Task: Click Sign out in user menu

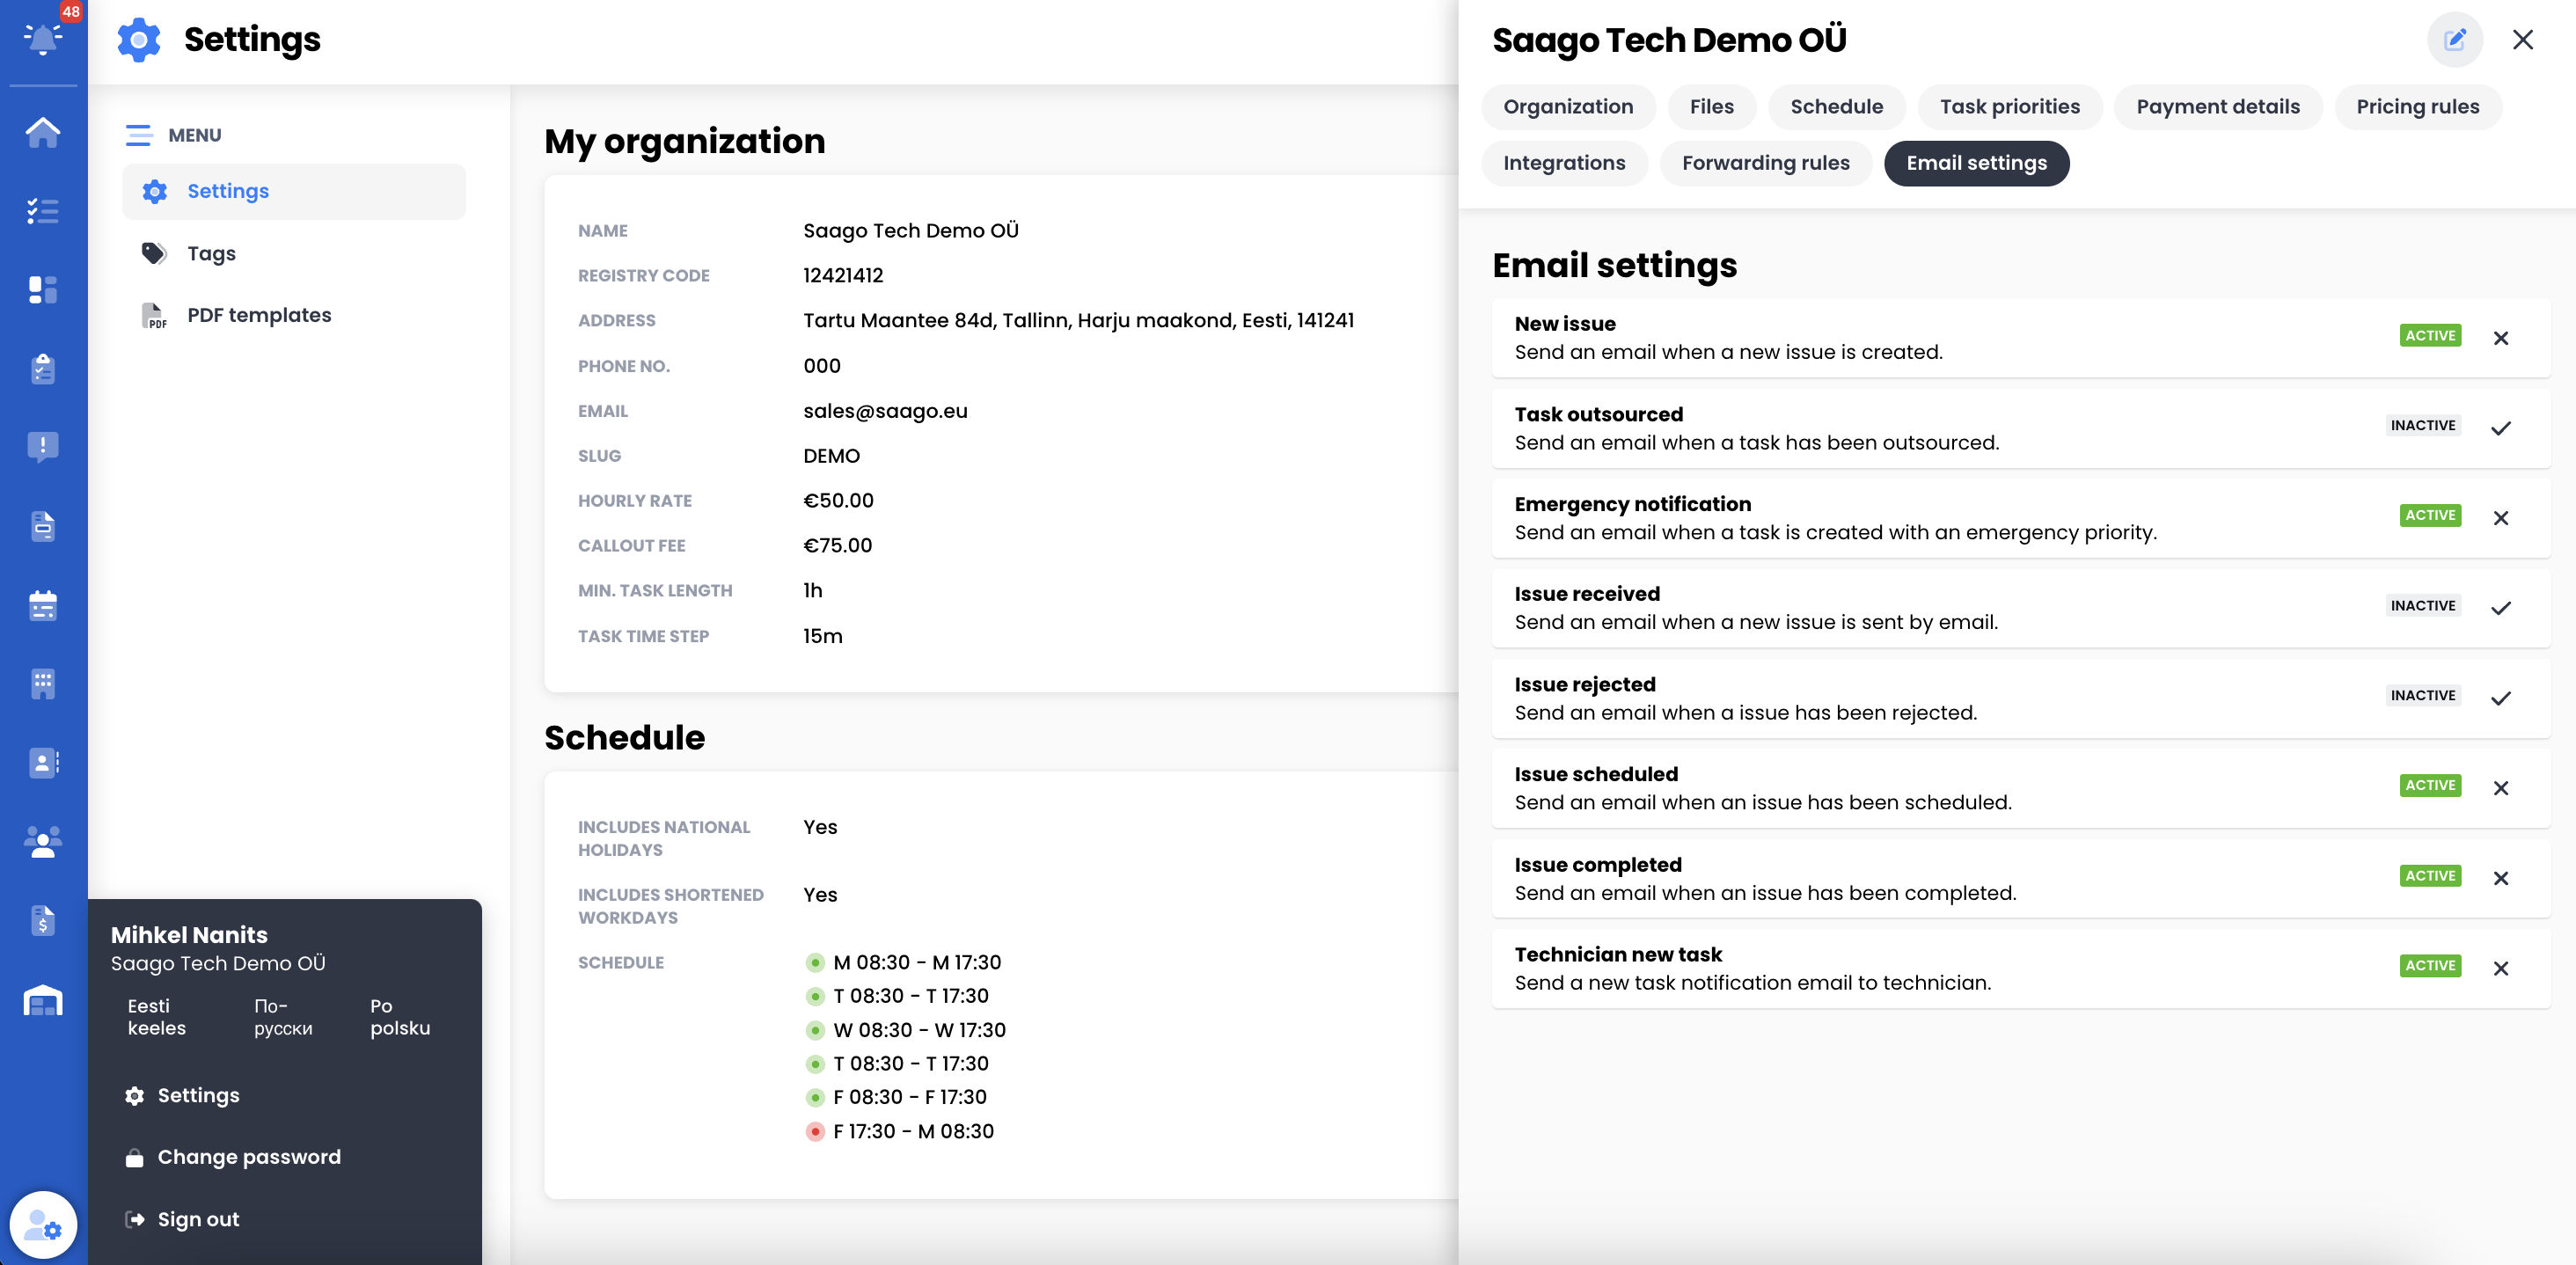Action: 198,1219
